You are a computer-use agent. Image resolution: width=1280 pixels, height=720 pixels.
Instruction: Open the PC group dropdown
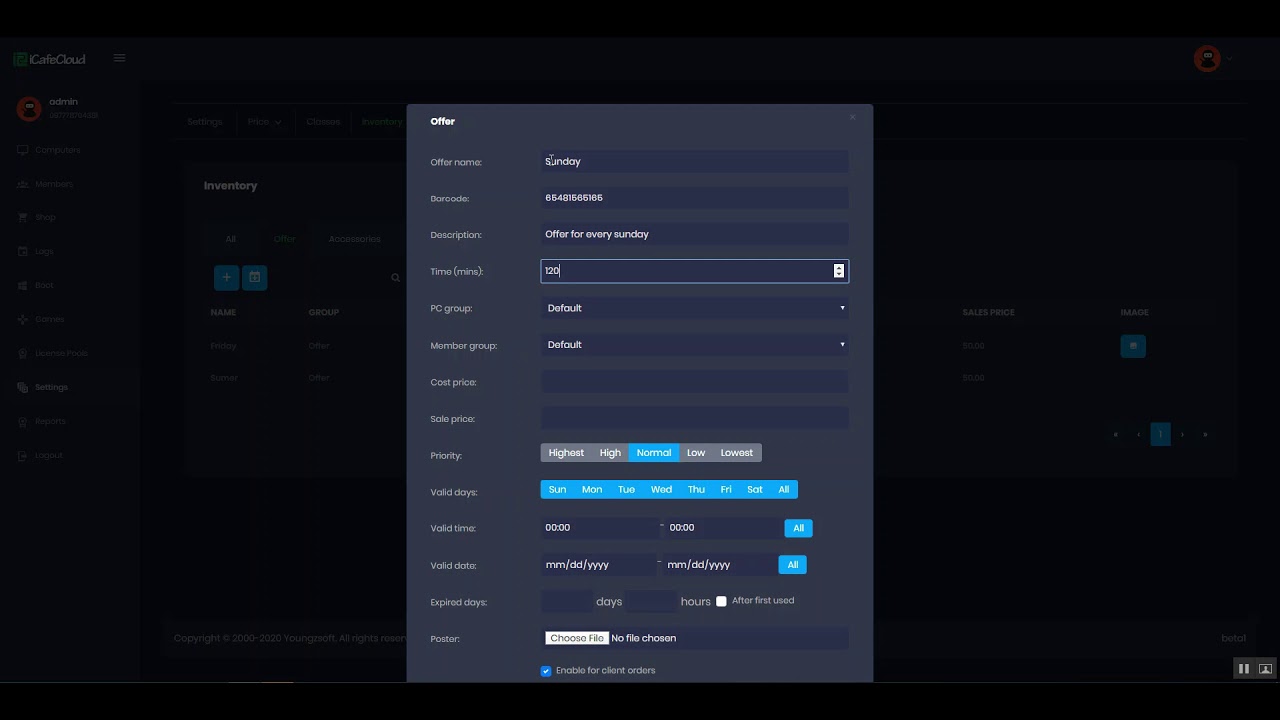695,308
